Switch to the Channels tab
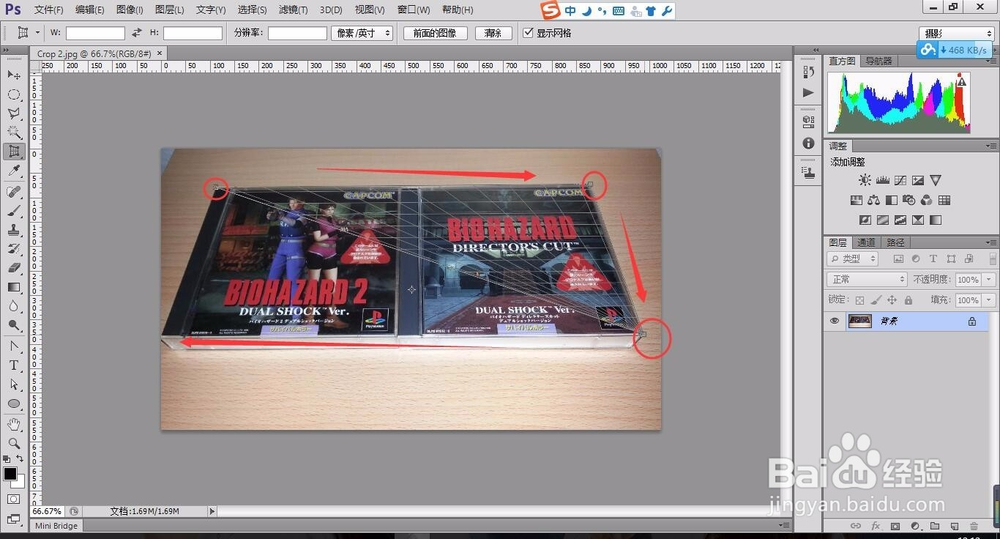This screenshot has width=1000, height=539. [865, 242]
